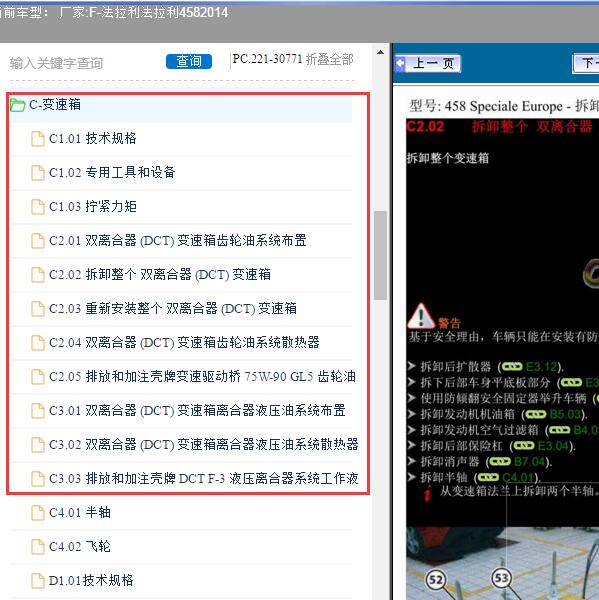Open C2.05 排放和加注齿轮油 entry

[x=202, y=377]
